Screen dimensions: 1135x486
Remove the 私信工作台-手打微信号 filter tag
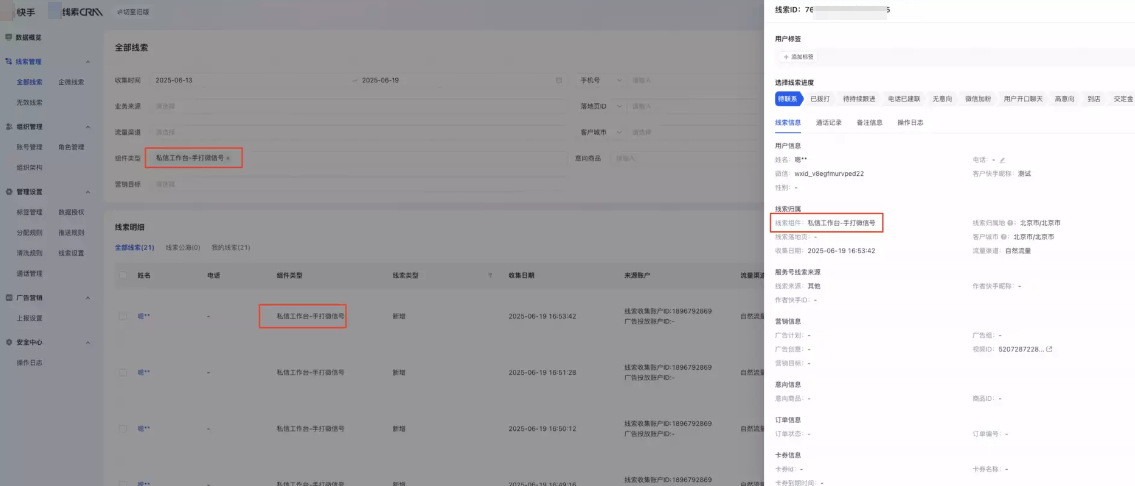[x=228, y=157]
